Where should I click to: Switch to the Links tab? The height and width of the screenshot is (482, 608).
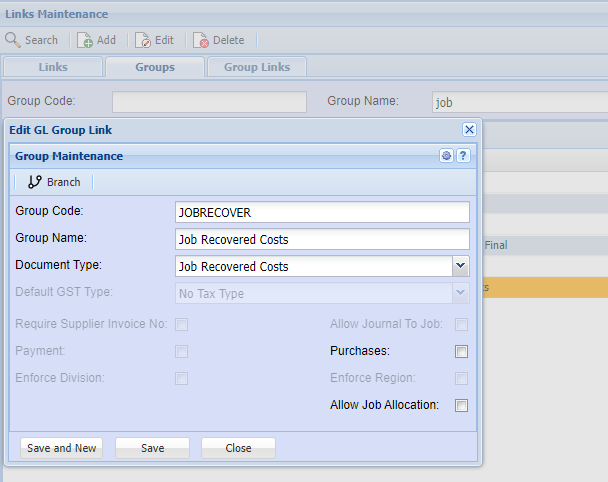pyautogui.click(x=53, y=67)
